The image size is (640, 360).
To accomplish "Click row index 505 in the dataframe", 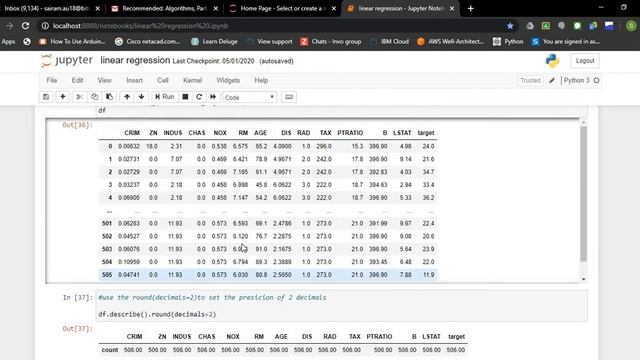I will 107,275.
